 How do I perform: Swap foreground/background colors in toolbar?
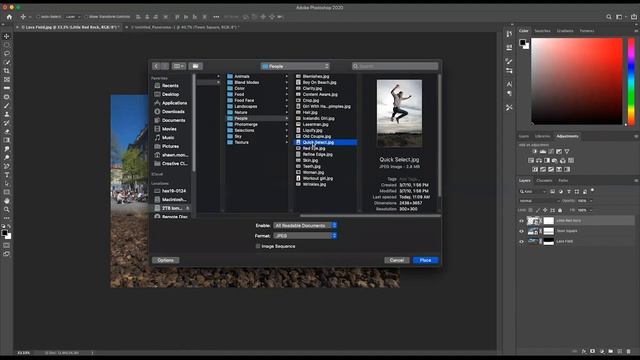tap(10, 226)
